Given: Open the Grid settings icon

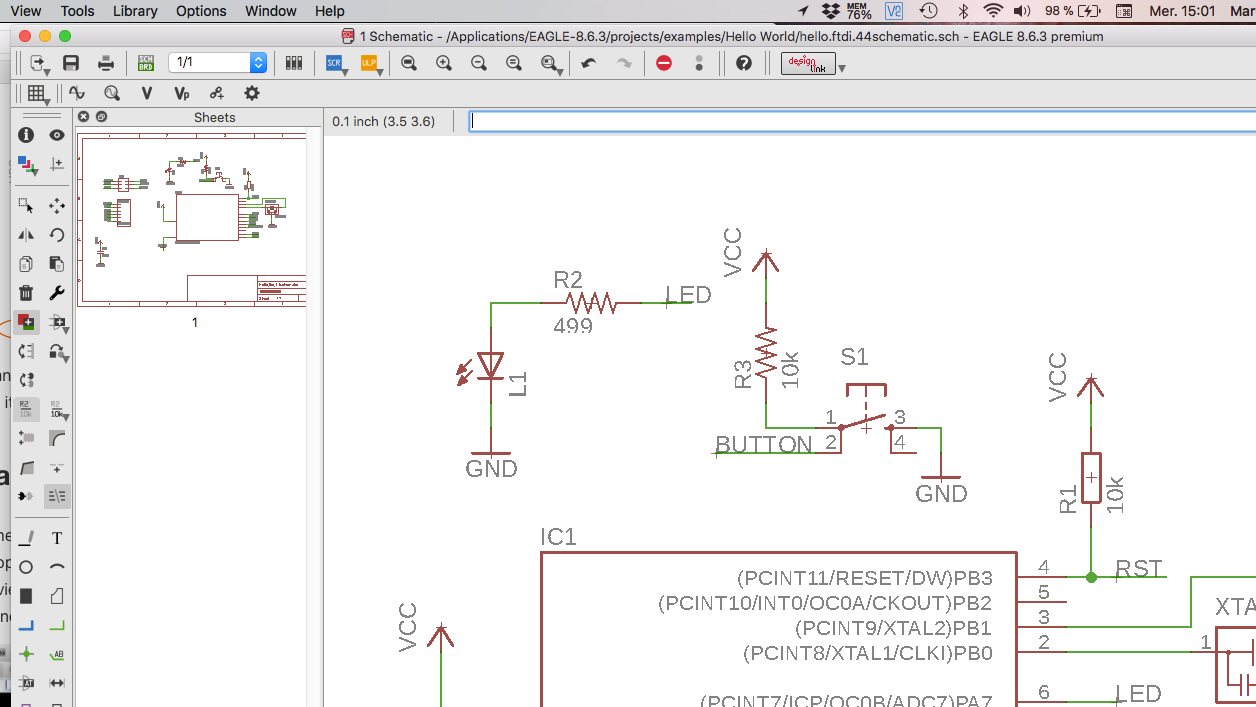Looking at the screenshot, I should click(38, 93).
